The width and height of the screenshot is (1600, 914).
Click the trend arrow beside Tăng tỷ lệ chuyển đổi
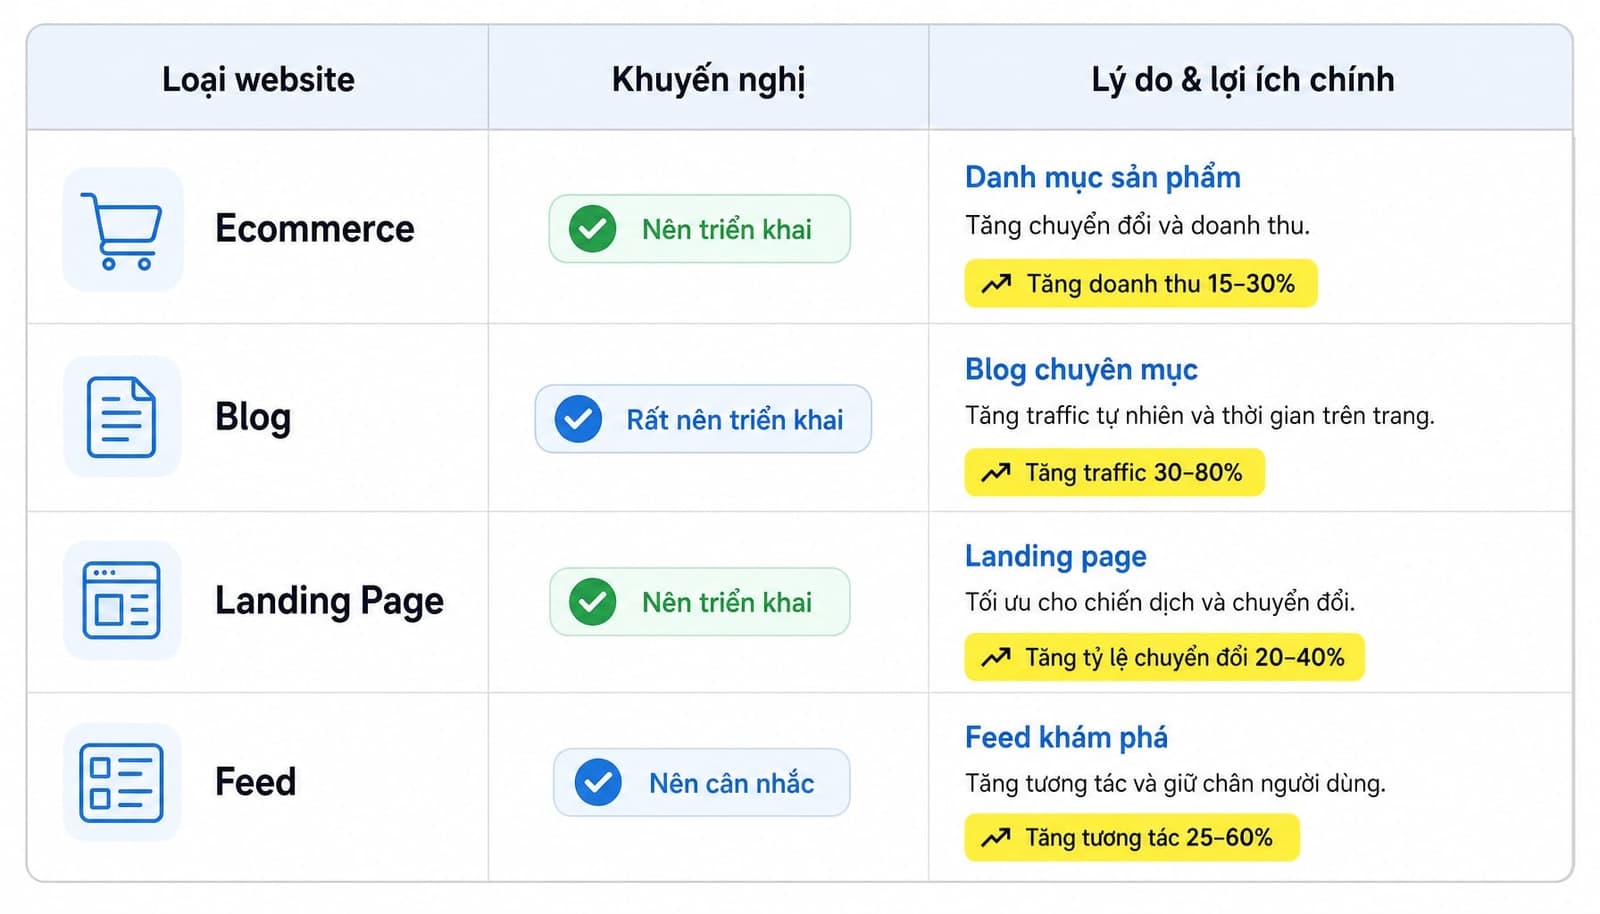pos(996,657)
